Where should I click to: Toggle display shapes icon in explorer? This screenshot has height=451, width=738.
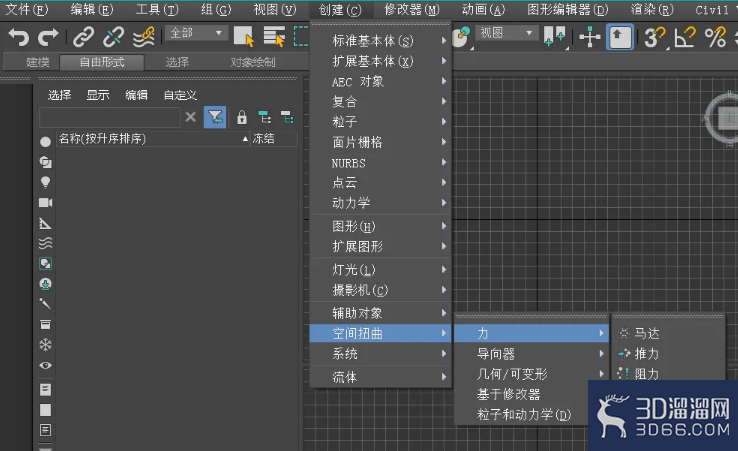tap(45, 162)
